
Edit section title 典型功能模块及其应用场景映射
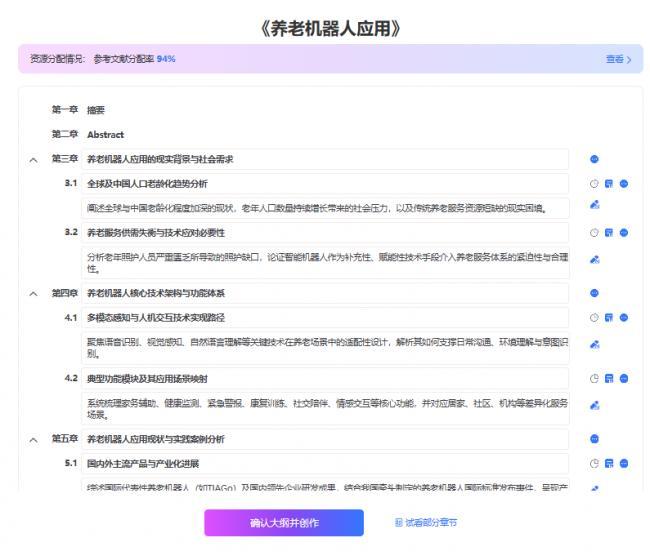[x=325, y=378]
